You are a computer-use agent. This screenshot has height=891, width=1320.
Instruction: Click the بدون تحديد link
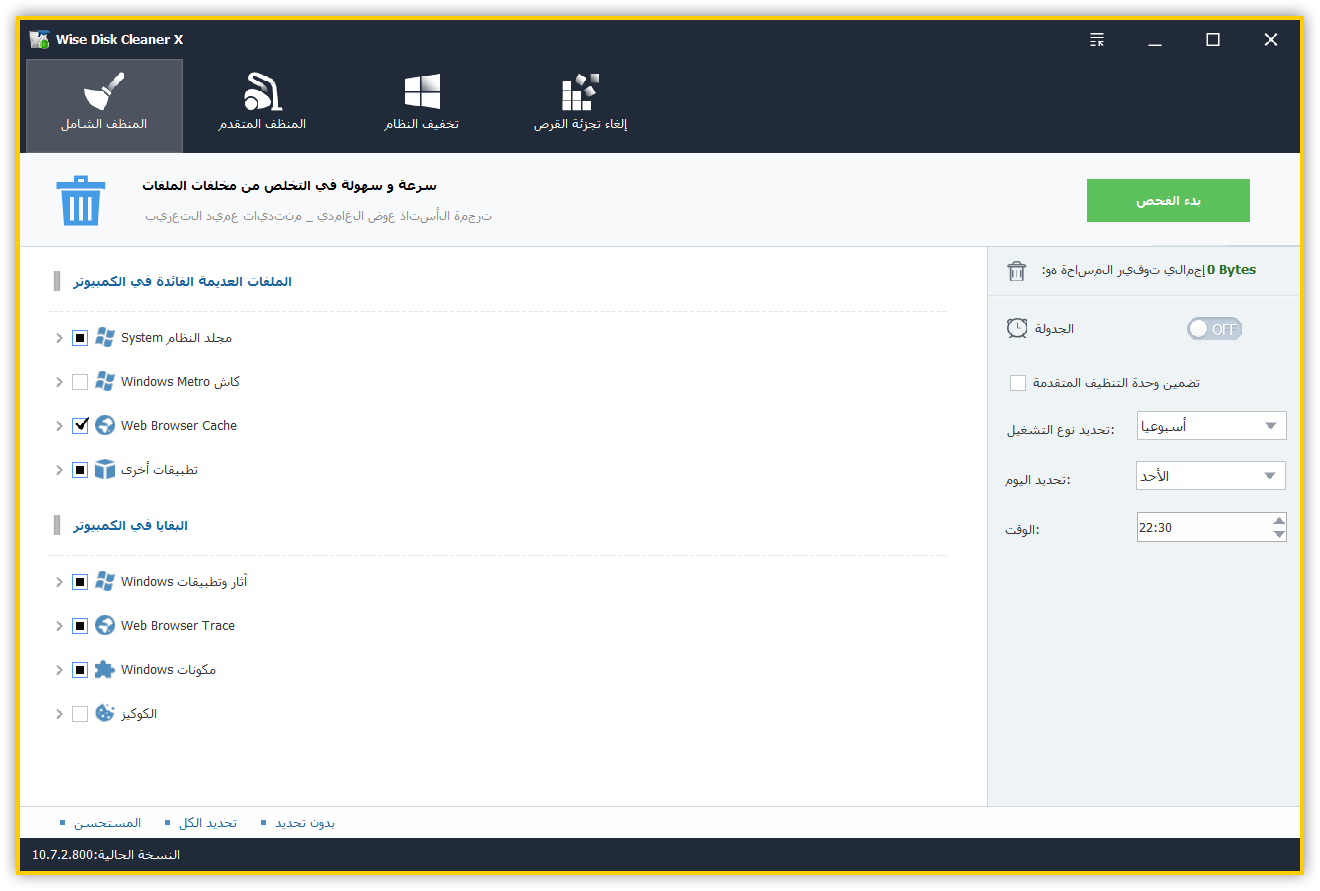click(x=305, y=823)
